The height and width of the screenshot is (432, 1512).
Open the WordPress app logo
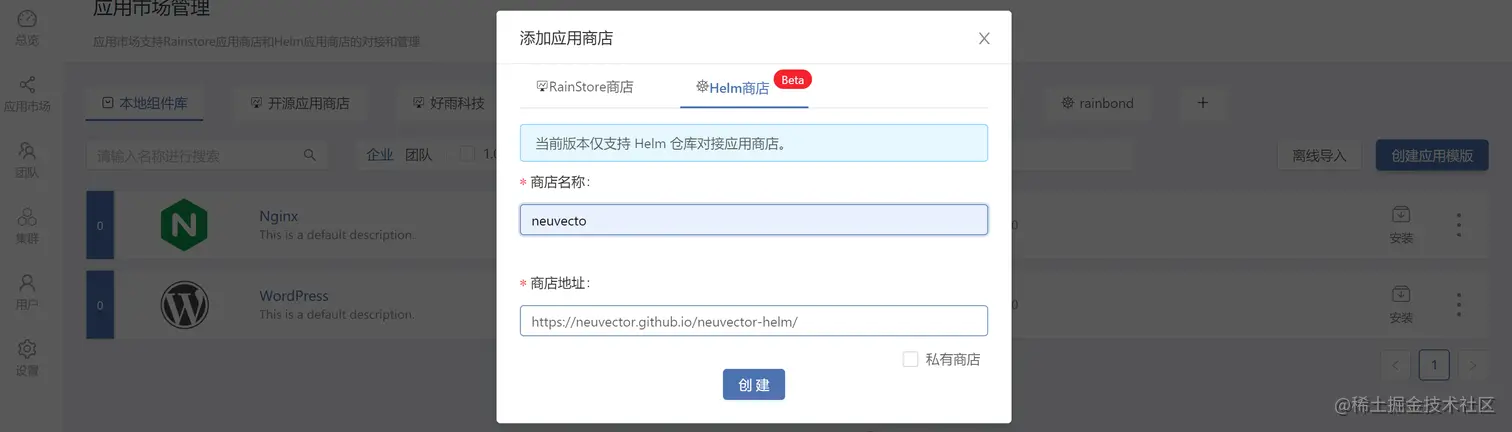coord(185,305)
